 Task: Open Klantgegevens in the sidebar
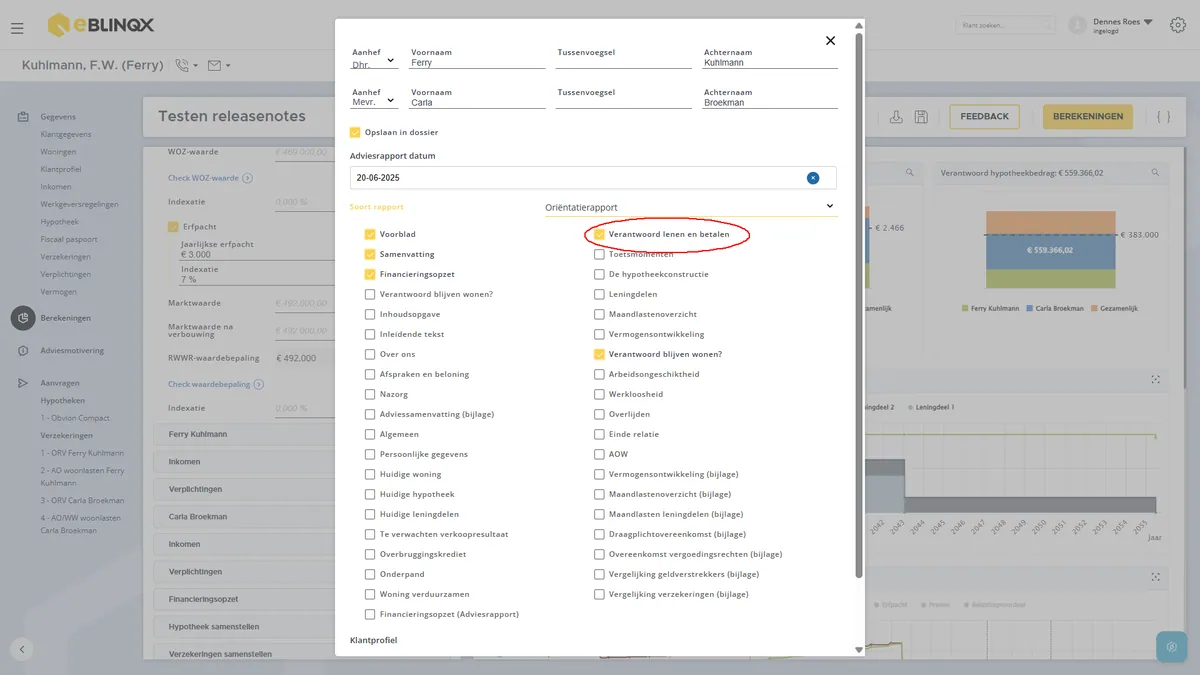click(x=66, y=134)
